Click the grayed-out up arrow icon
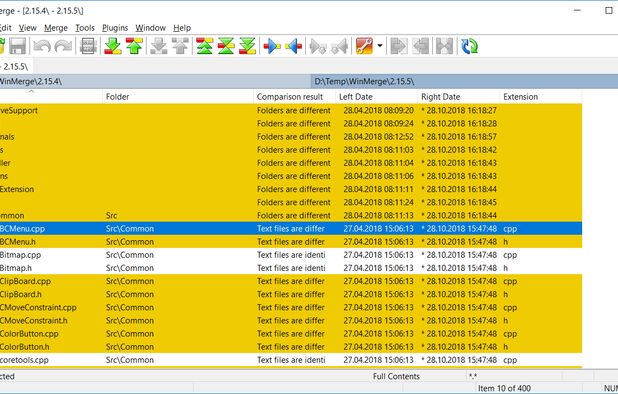The height and width of the screenshot is (394, 618). click(x=180, y=46)
